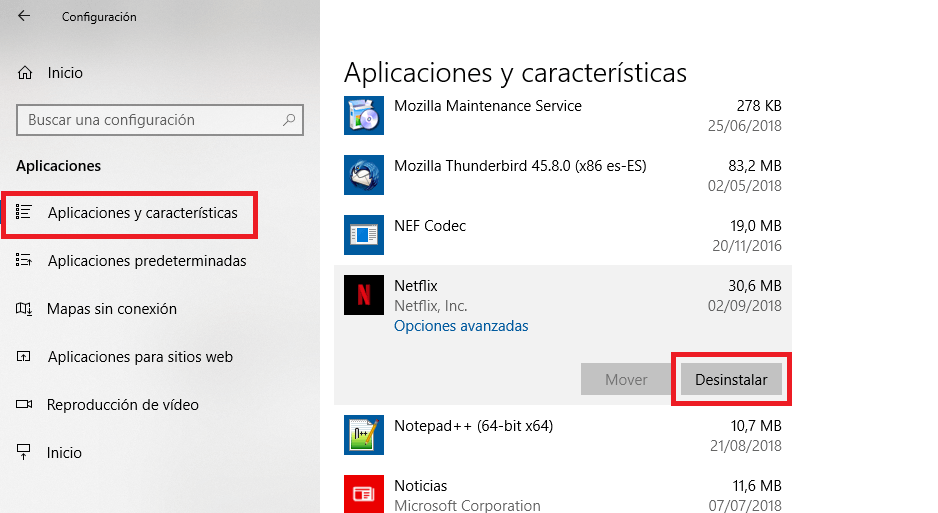Click the 20/11/2016 install date
Viewport: 938px width, 513px height.
(746, 246)
